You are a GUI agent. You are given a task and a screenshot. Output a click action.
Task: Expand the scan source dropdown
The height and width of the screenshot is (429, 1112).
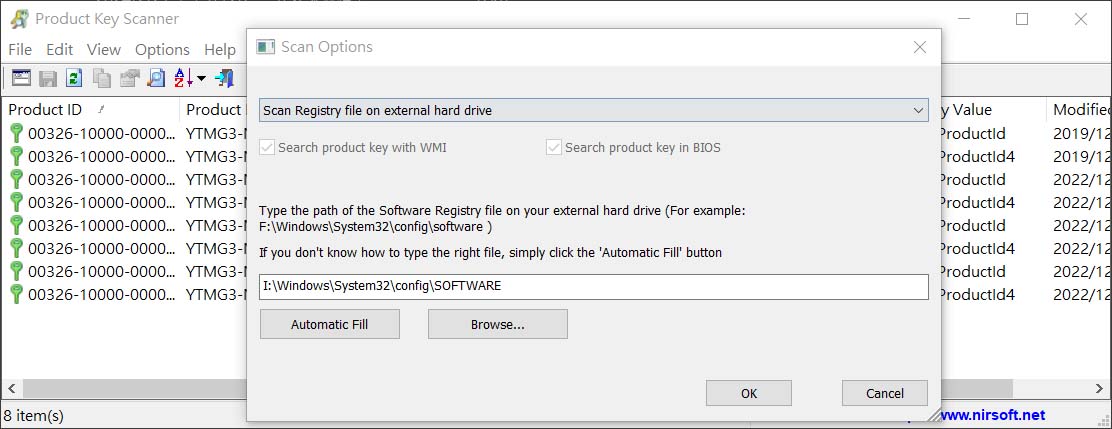(594, 110)
